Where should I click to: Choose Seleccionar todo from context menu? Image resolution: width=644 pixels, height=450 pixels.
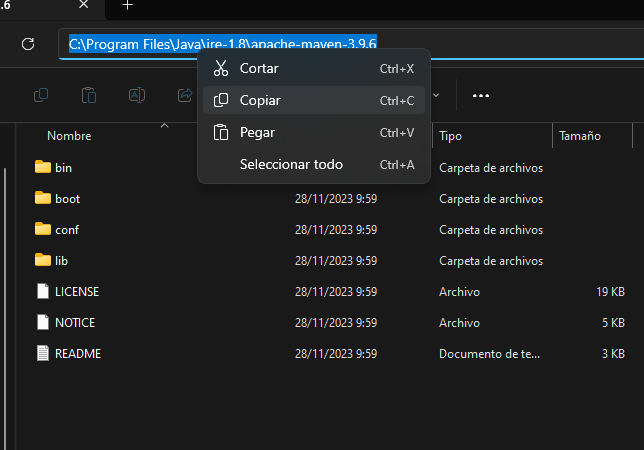314,164
